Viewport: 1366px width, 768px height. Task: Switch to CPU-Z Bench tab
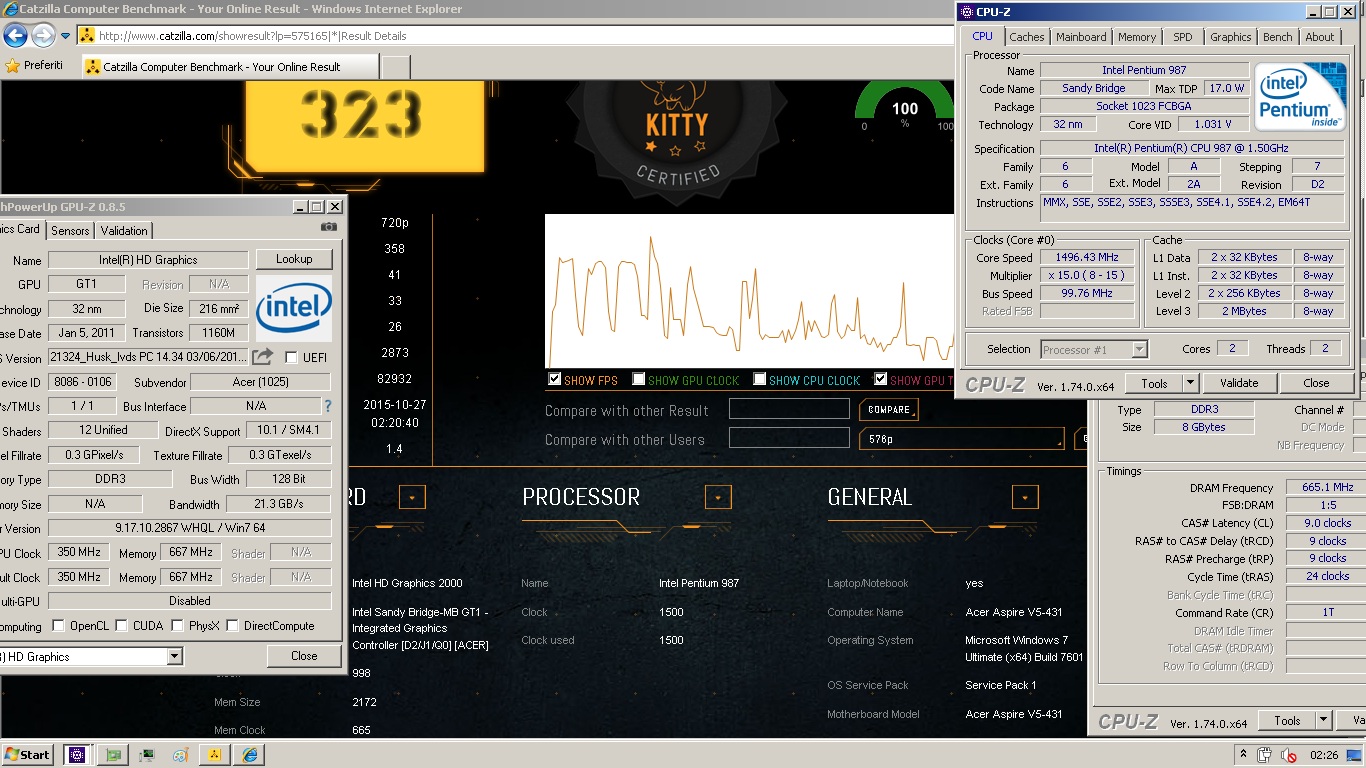(x=1277, y=37)
